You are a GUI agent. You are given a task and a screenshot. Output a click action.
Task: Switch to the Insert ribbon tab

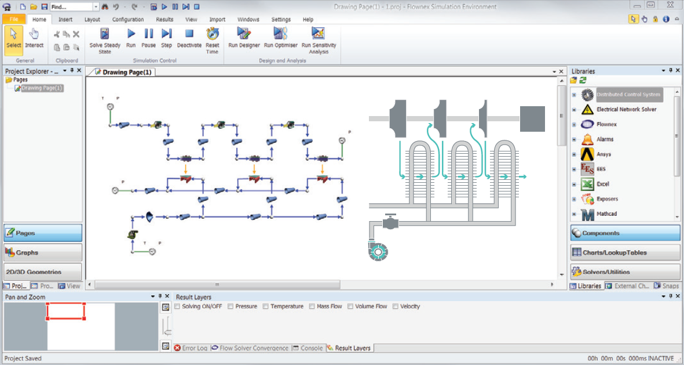(x=65, y=19)
